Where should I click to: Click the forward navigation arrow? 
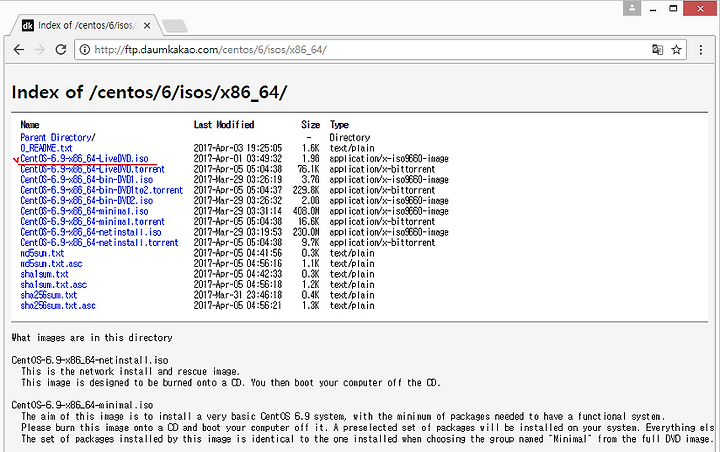pyautogui.click(x=40, y=50)
